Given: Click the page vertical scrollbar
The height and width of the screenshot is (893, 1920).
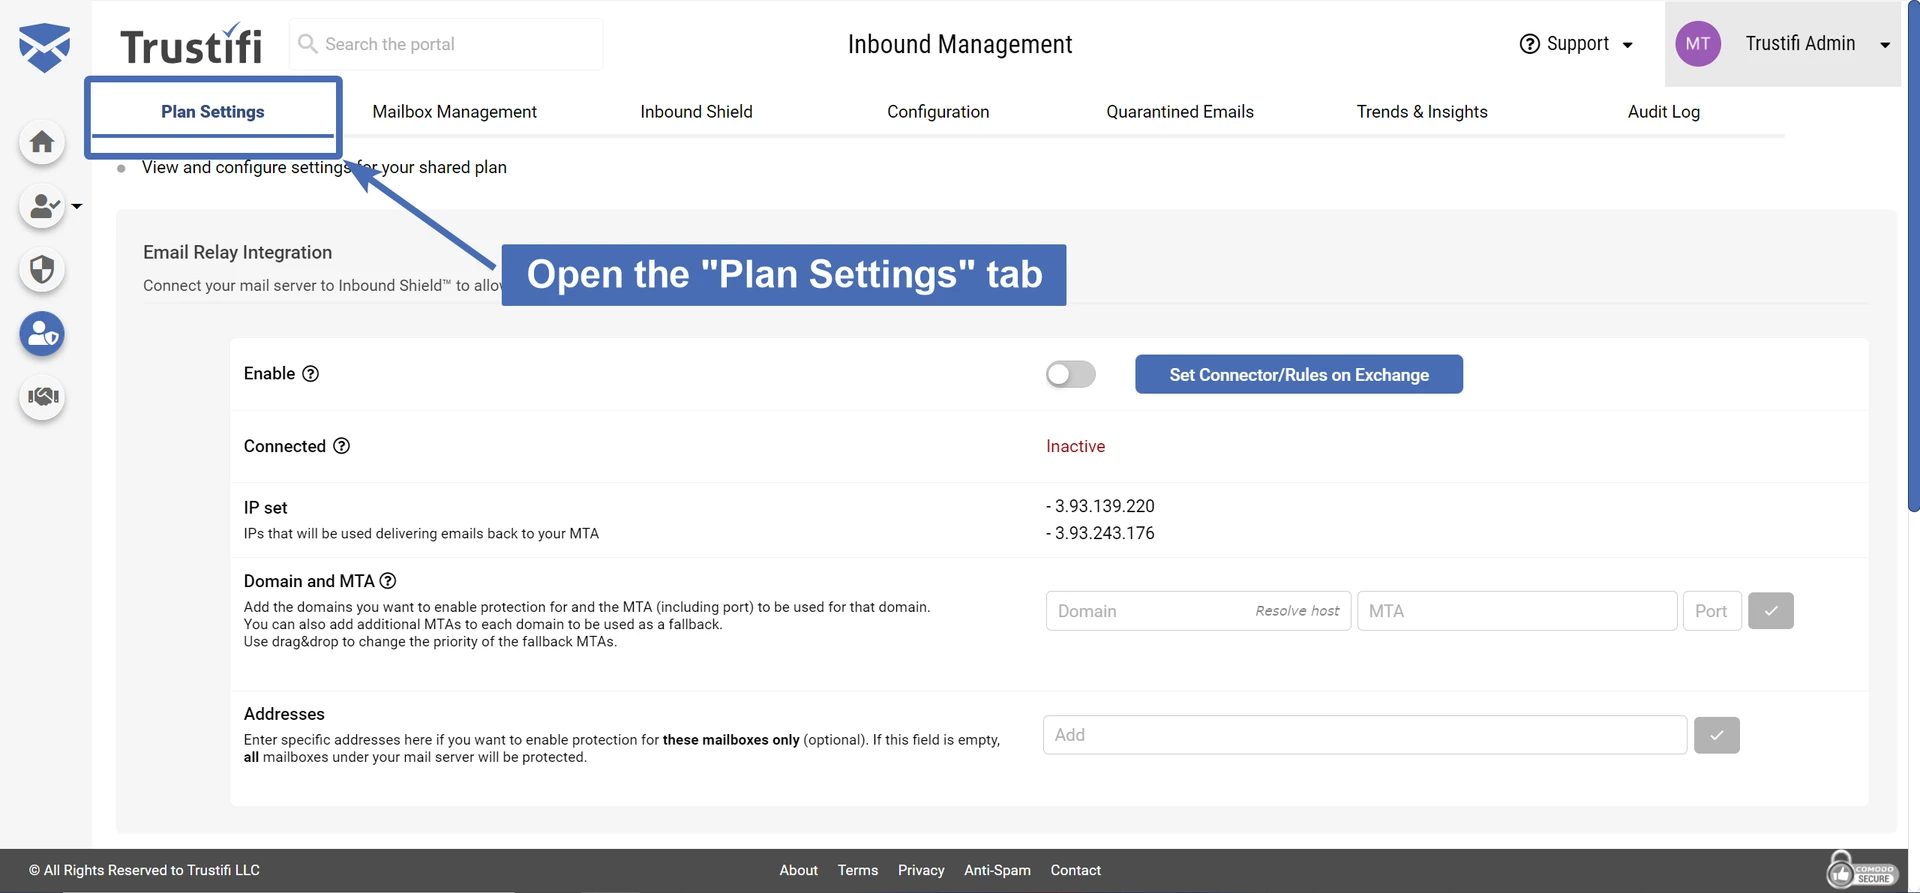Looking at the screenshot, I should coord(1912,256).
